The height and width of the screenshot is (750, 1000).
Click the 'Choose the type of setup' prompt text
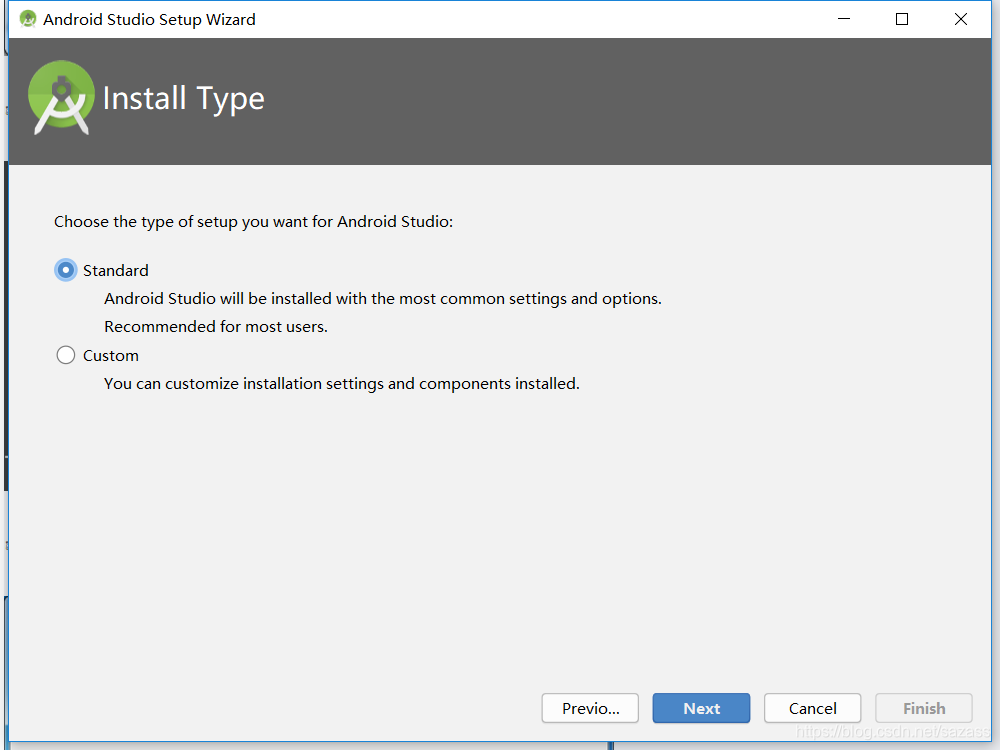point(253,222)
